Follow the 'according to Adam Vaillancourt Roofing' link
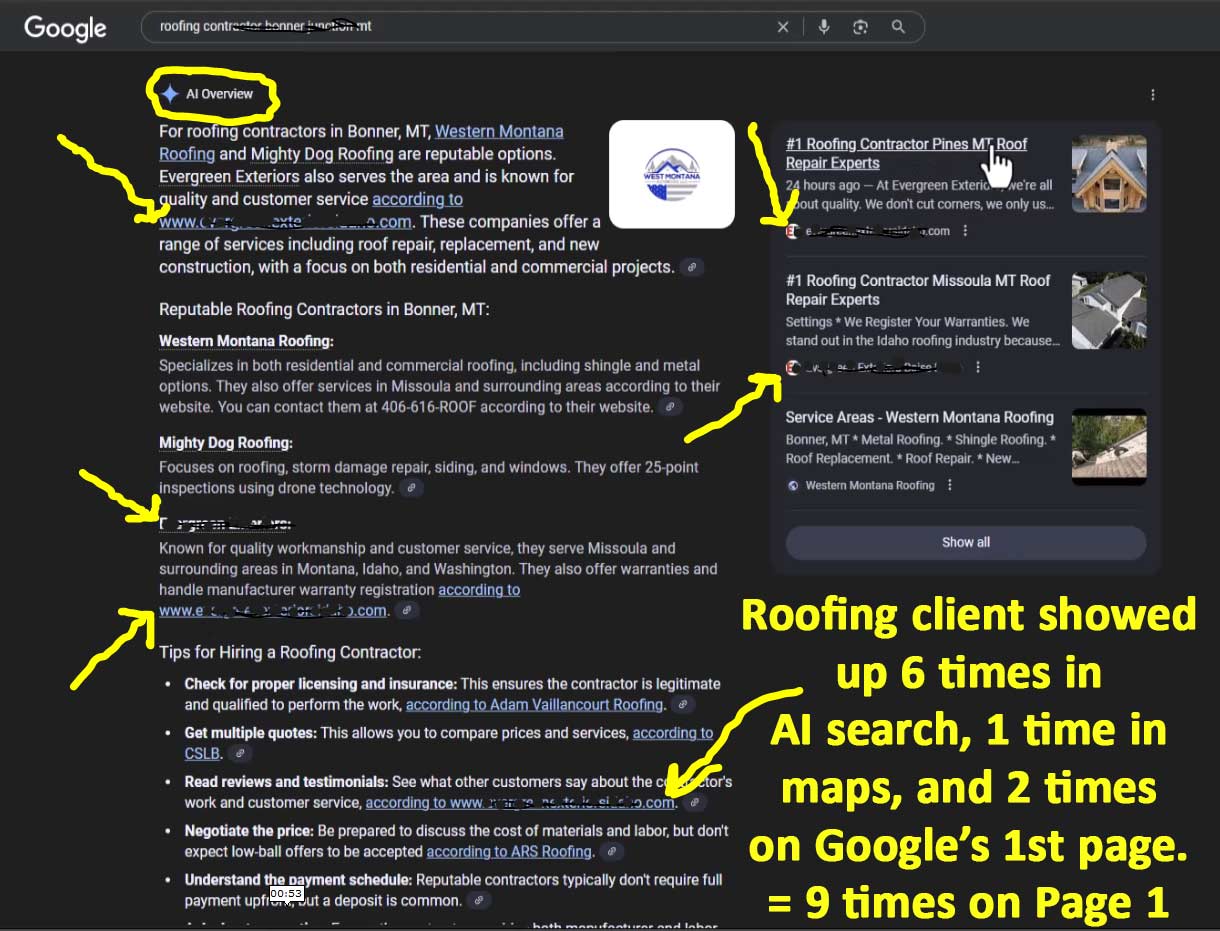The image size is (1220, 931). coord(534,705)
